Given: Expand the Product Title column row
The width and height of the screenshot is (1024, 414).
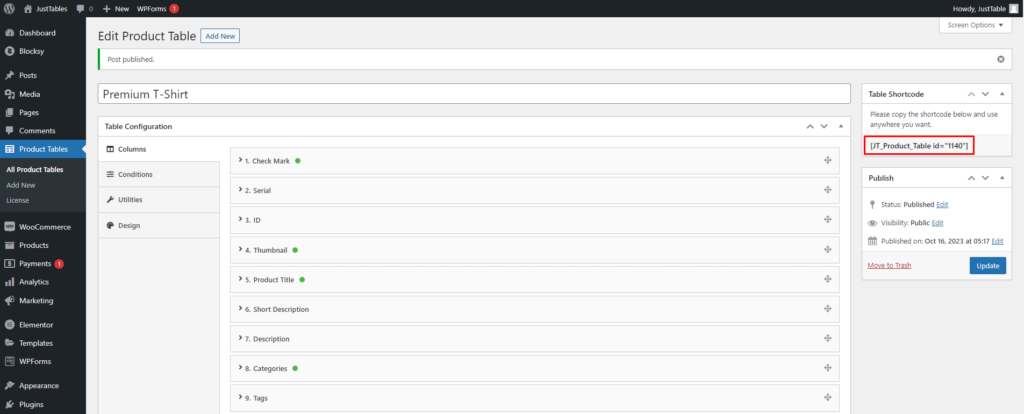Looking at the screenshot, I should pyautogui.click(x=270, y=280).
